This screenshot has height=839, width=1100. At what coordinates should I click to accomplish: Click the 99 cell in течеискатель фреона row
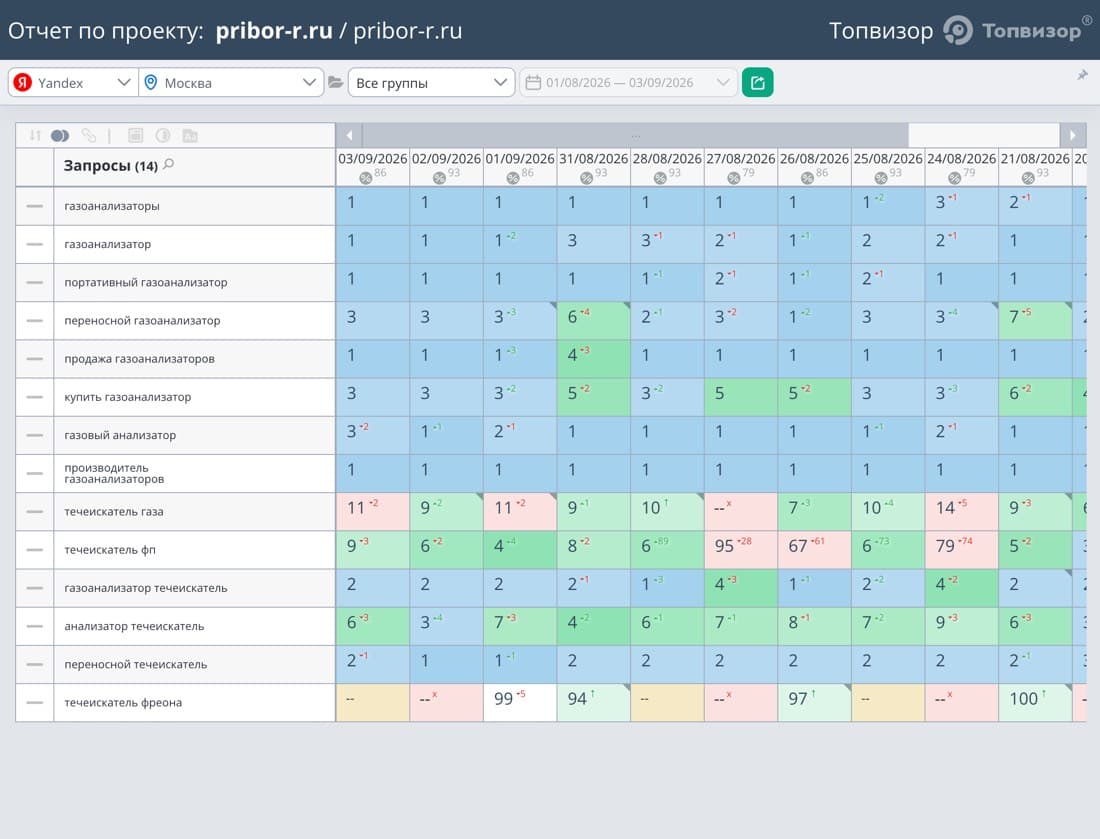pos(520,703)
